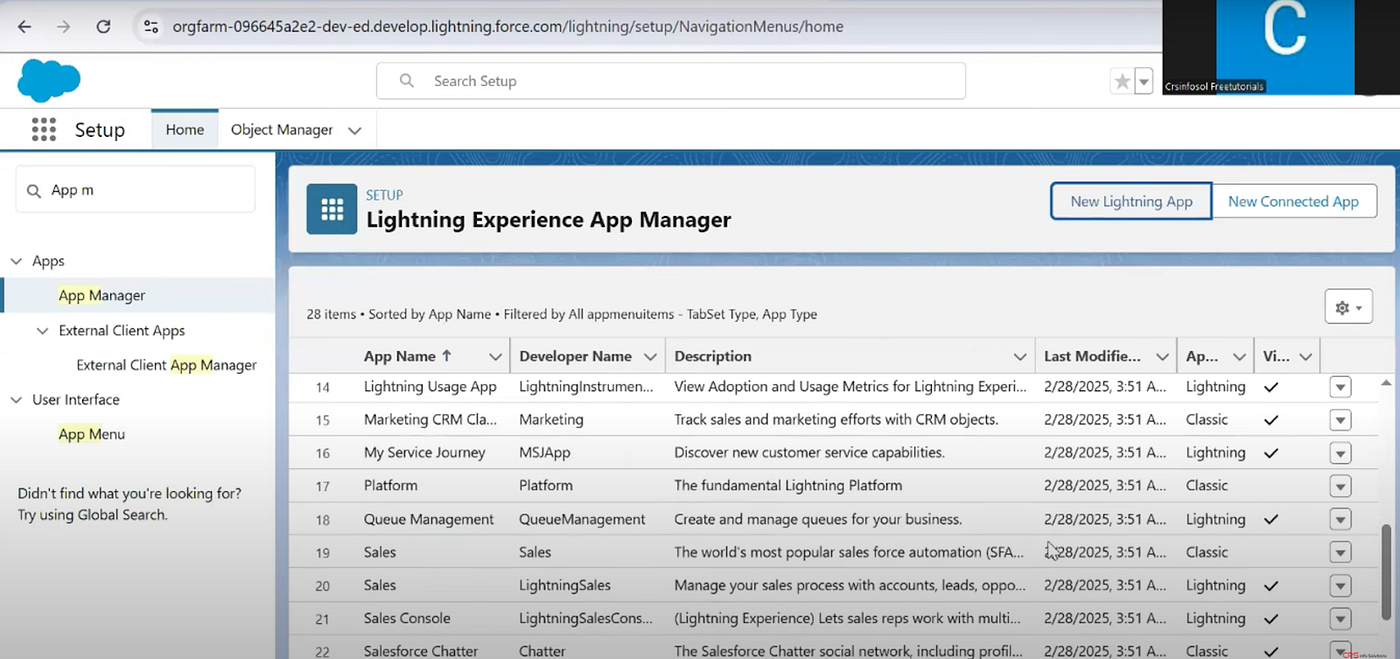Click 'Classic' app type in Platform row
The height and width of the screenshot is (659, 1400).
coord(1207,486)
